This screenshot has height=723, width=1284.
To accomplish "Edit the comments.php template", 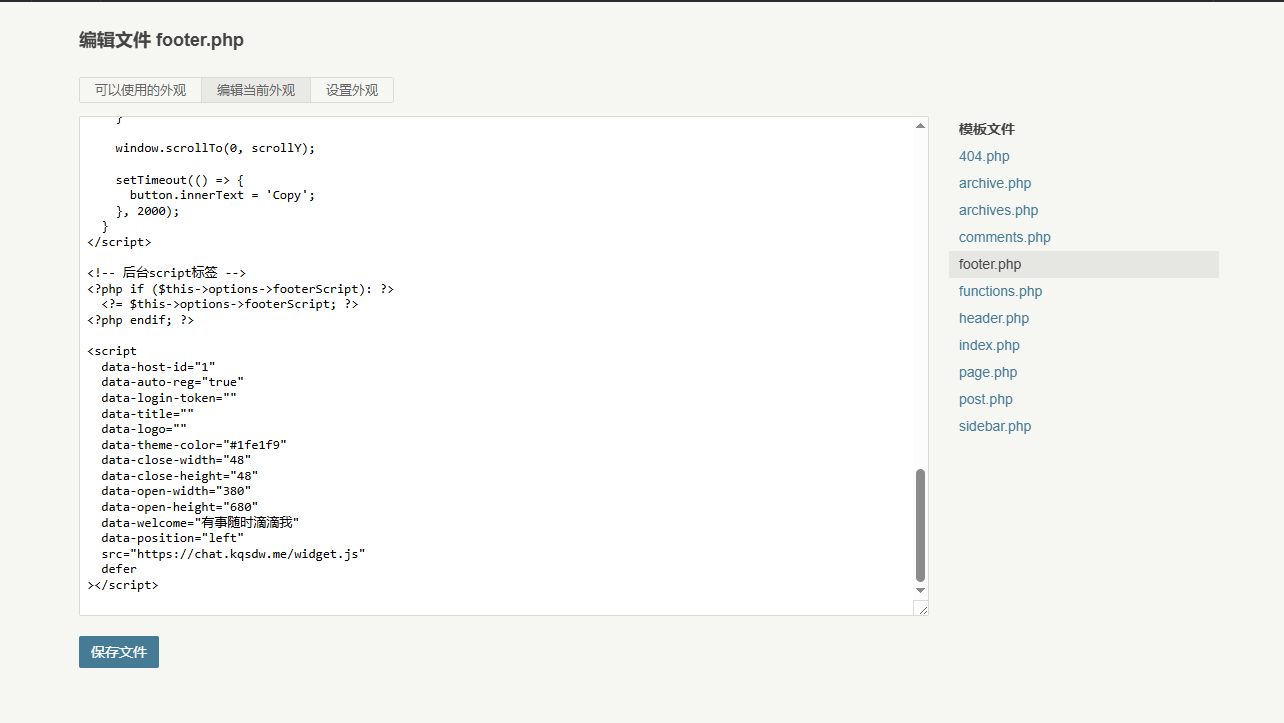I will pos(1004,237).
